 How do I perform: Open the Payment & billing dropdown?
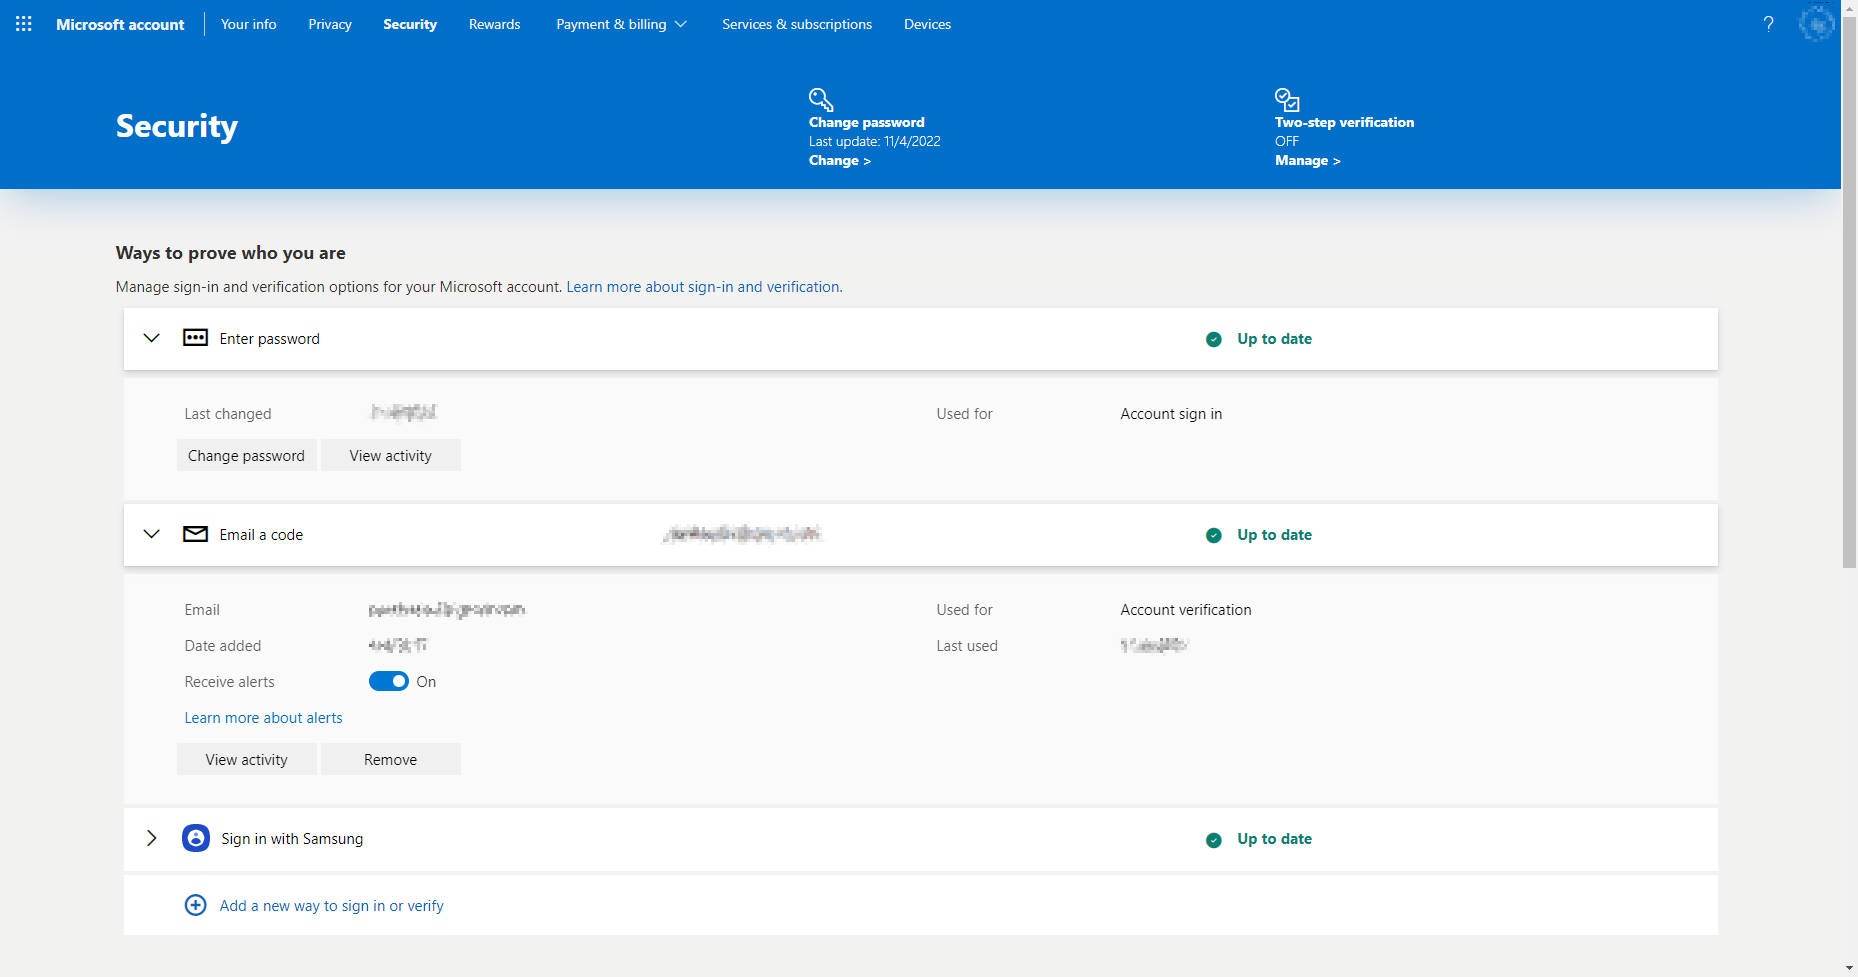[621, 24]
